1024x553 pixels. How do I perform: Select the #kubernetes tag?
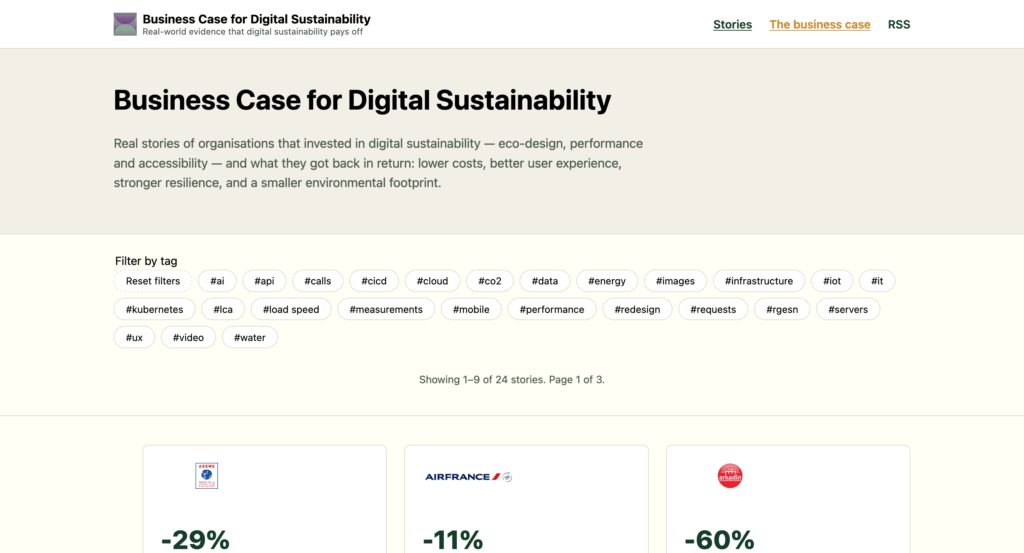pyautogui.click(x=155, y=309)
